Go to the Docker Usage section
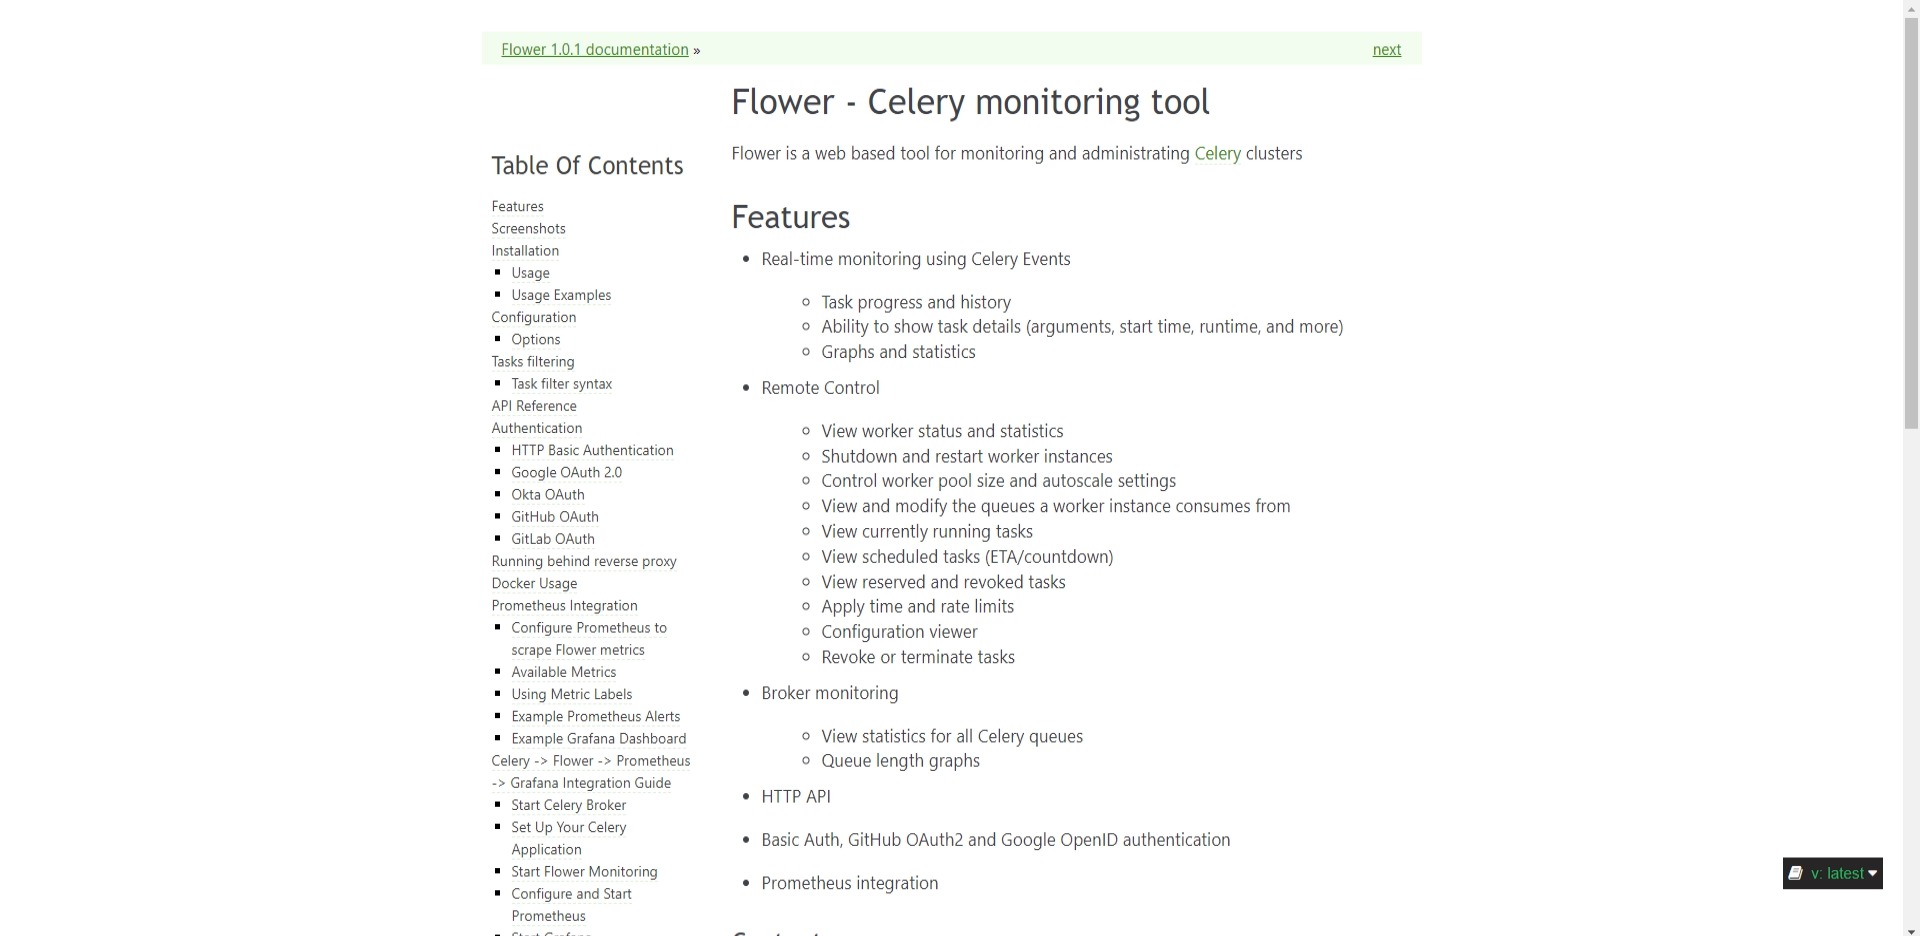The image size is (1920, 936). click(534, 584)
